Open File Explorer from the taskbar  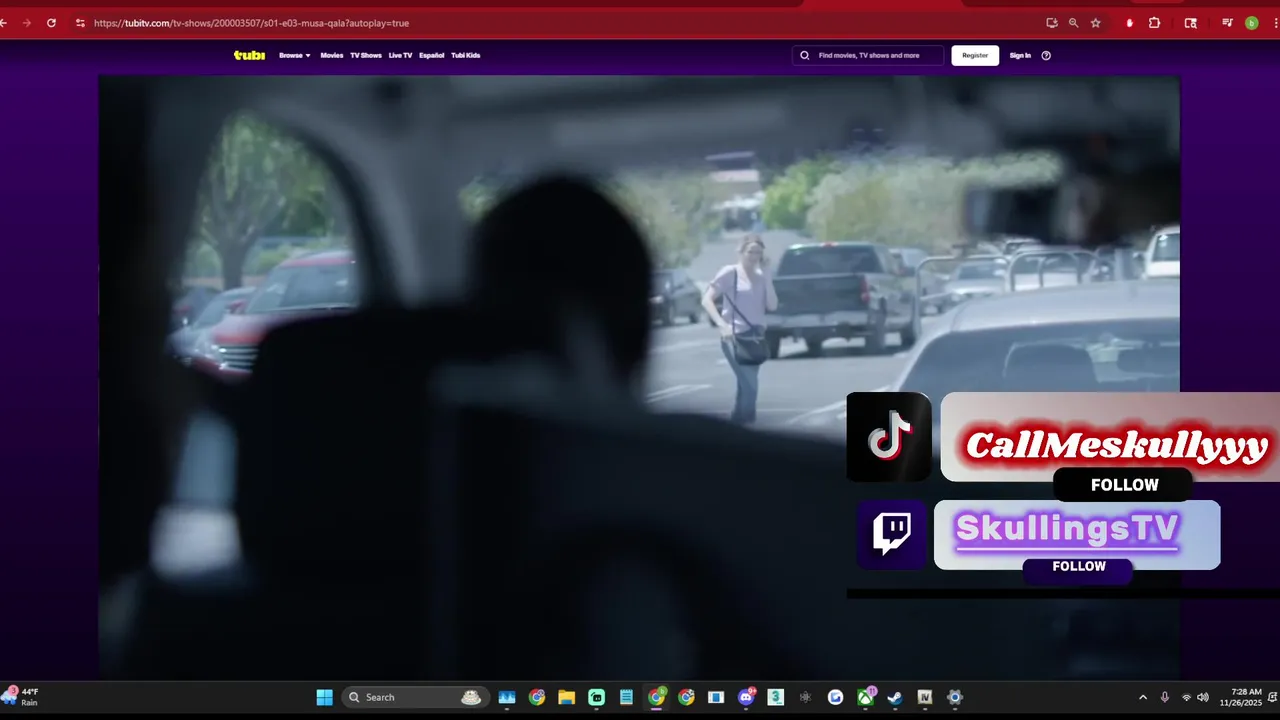click(566, 697)
